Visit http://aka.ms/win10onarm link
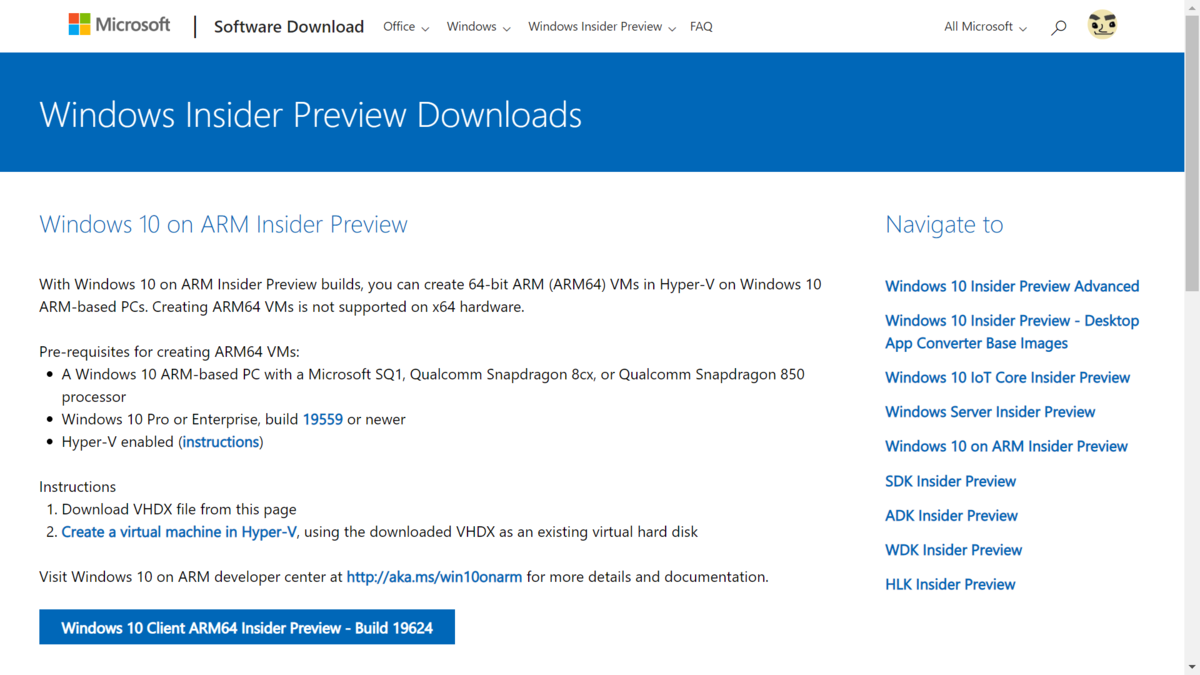Viewport: 1200px width, 675px height. (x=434, y=577)
